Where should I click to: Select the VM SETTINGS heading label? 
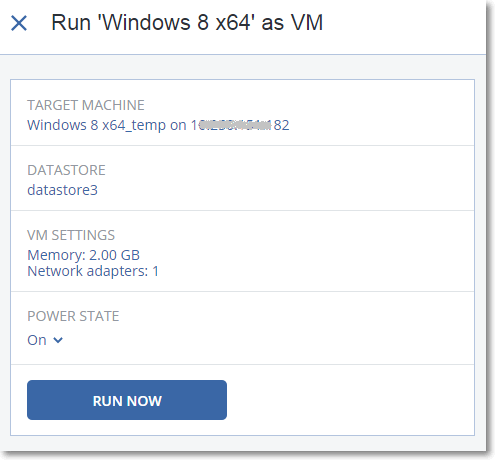pos(71,235)
